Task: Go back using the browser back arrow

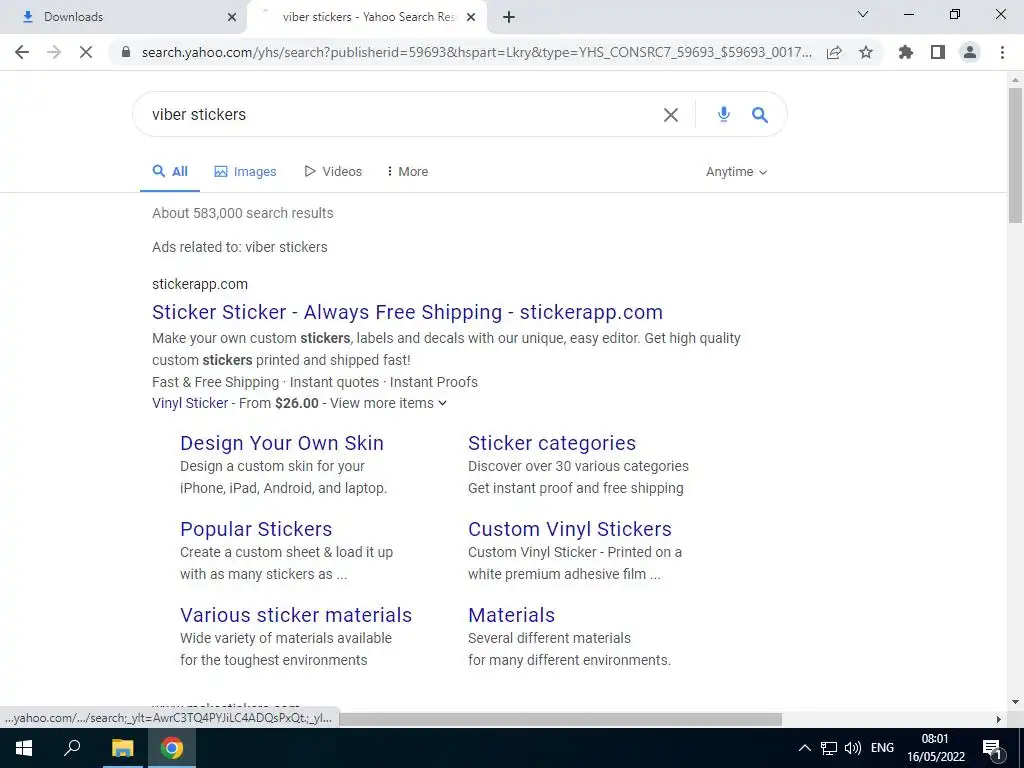Action: click(22, 52)
